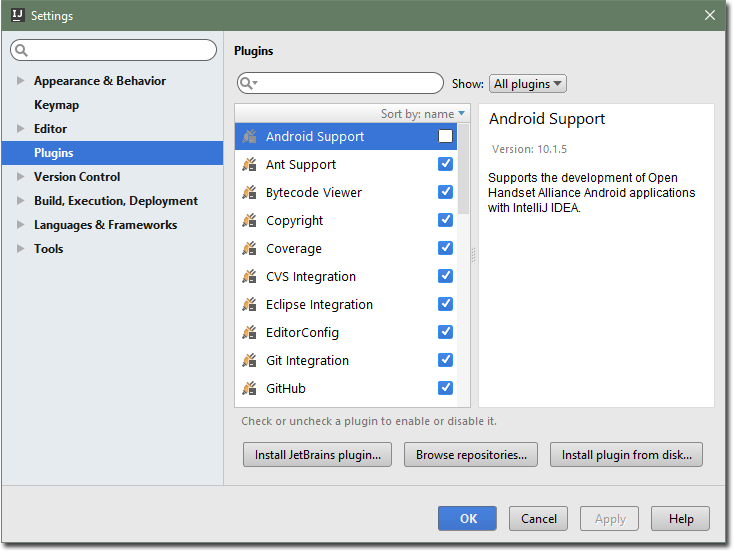Toggle the Coverage plugin checkbox
This screenshot has height=551, width=733.
(x=446, y=248)
